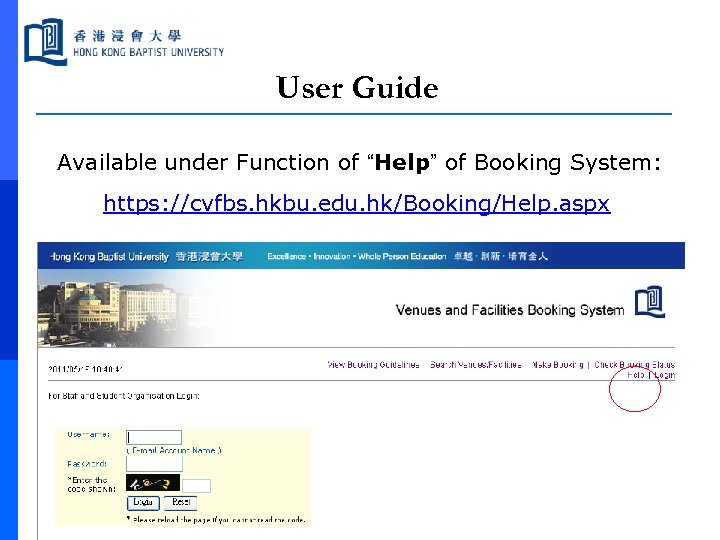Image resolution: width=720 pixels, height=540 pixels.
Task: Click 'Excellence Innovation Whole Person Education' header text
Action: pos(357,256)
